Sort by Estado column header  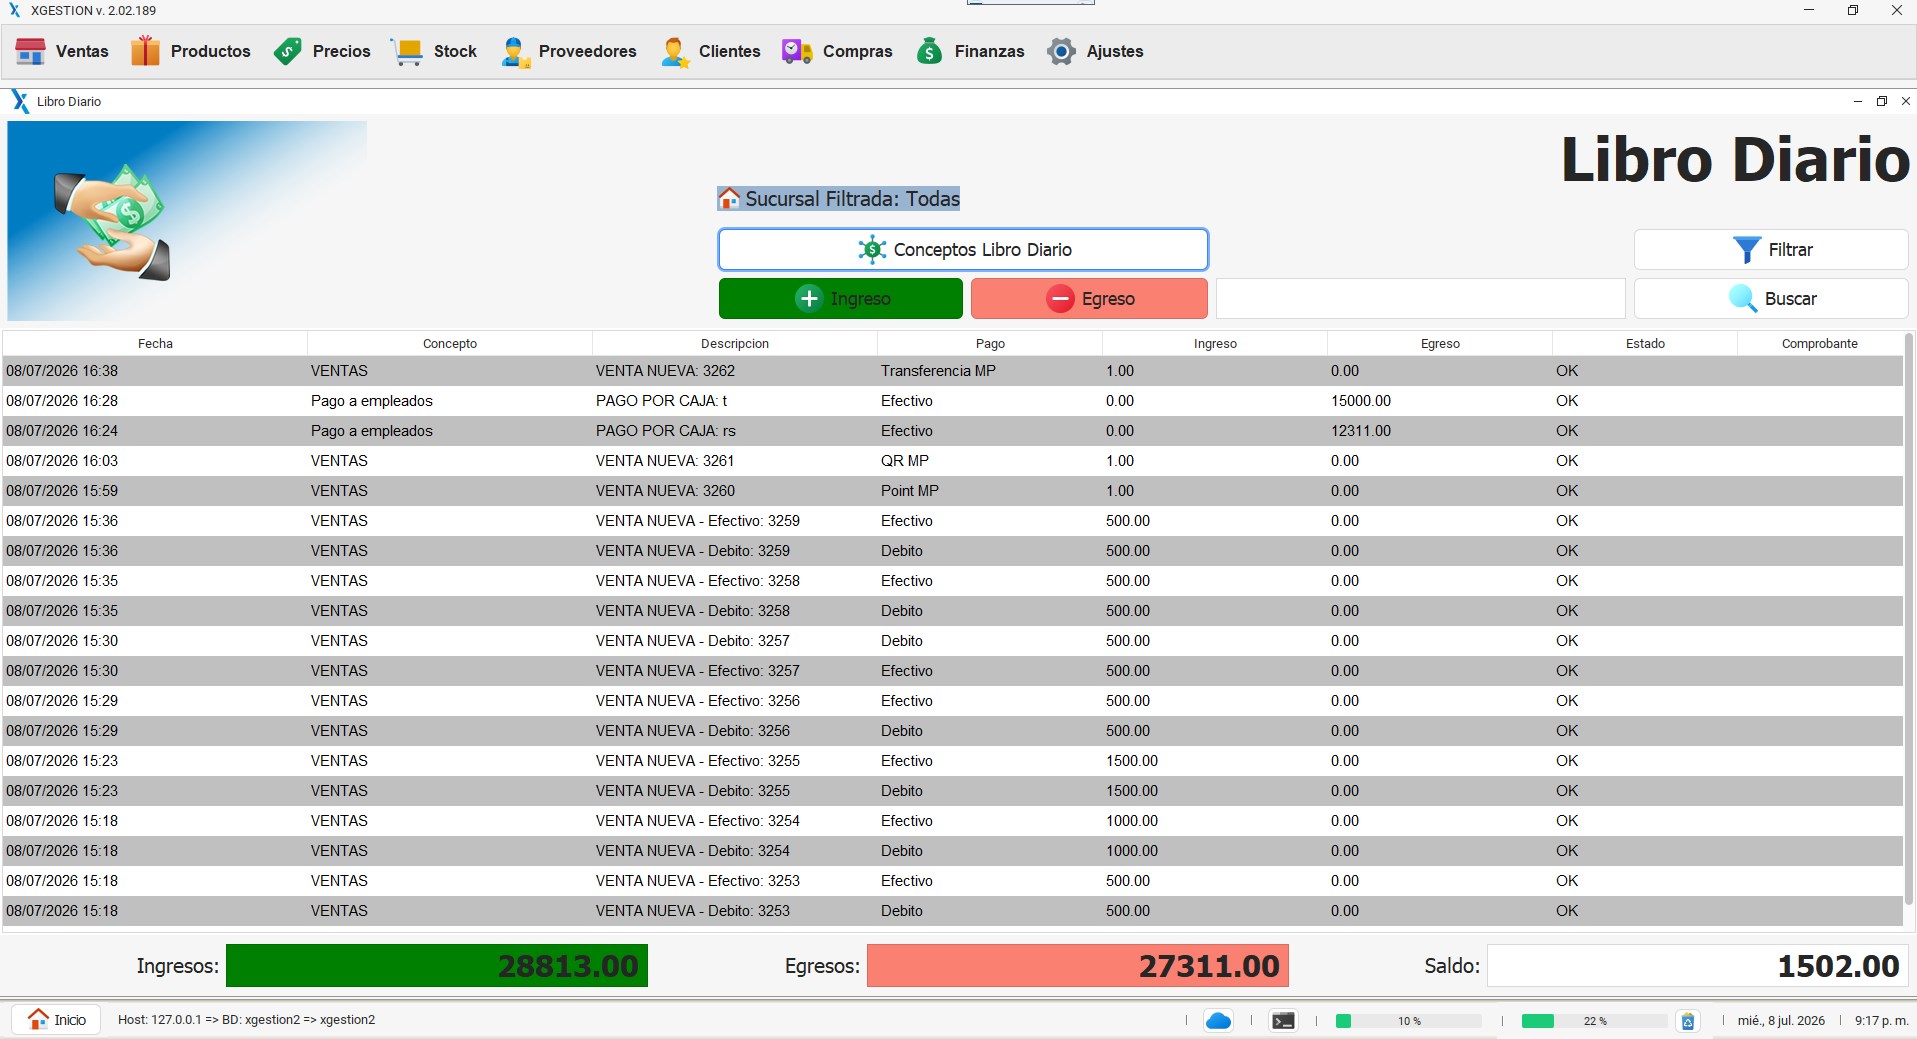(x=1645, y=343)
